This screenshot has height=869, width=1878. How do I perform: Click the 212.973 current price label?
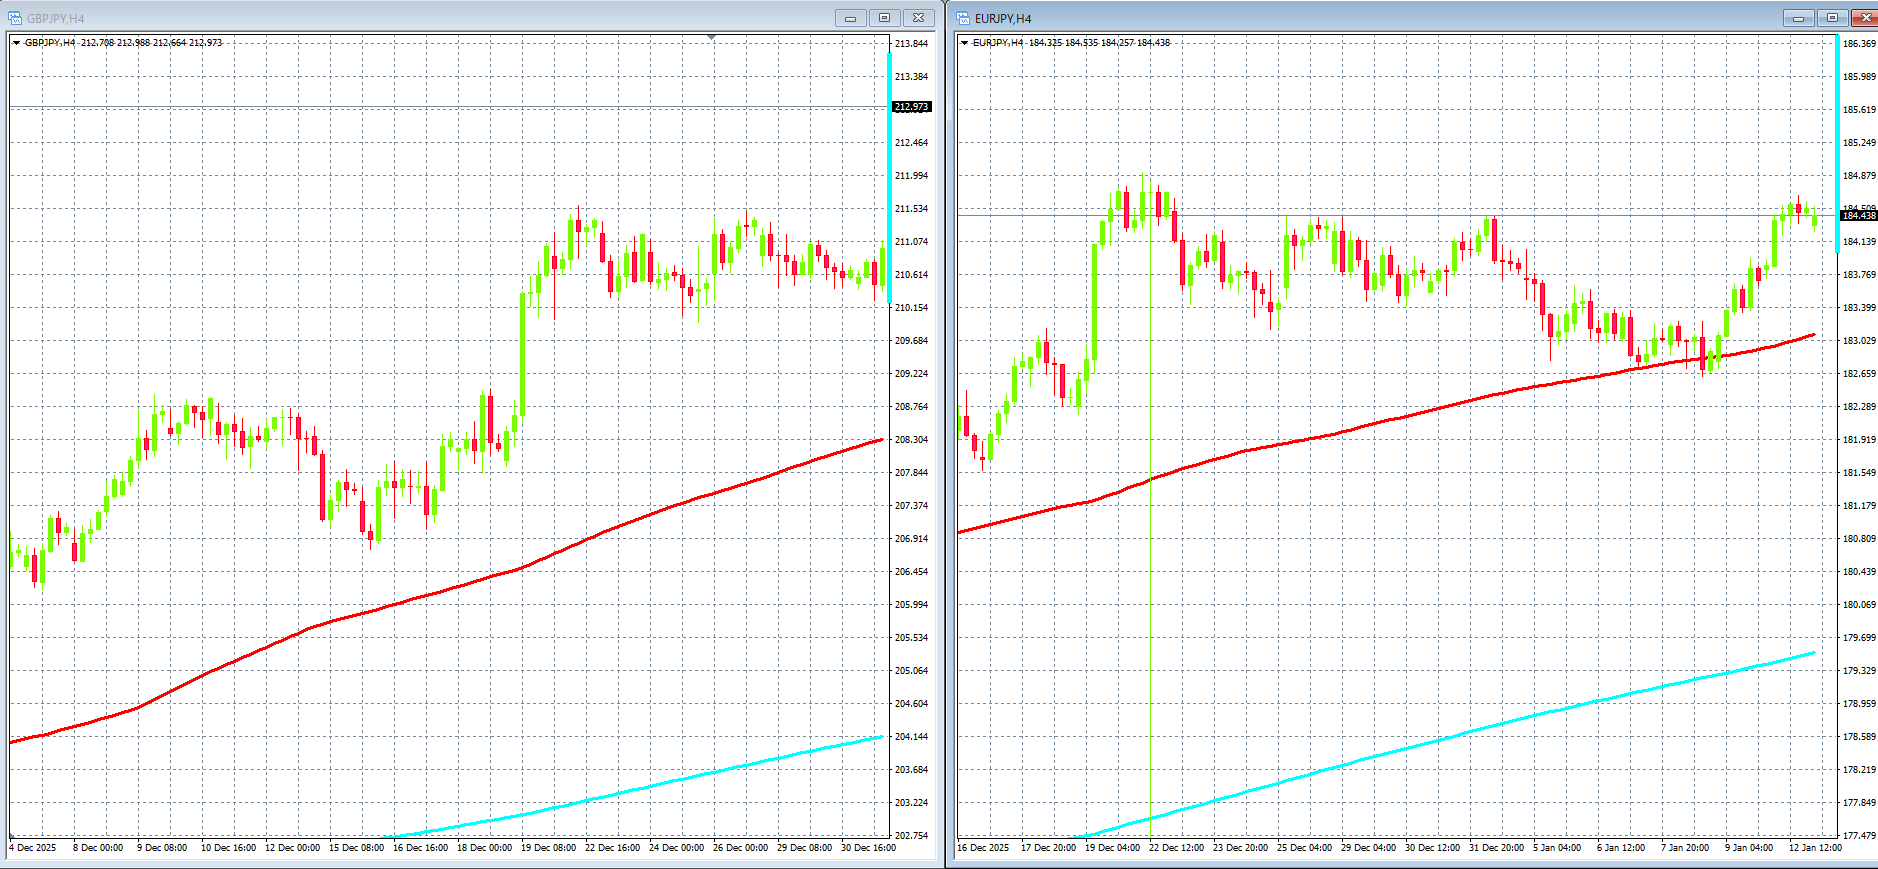coord(911,107)
